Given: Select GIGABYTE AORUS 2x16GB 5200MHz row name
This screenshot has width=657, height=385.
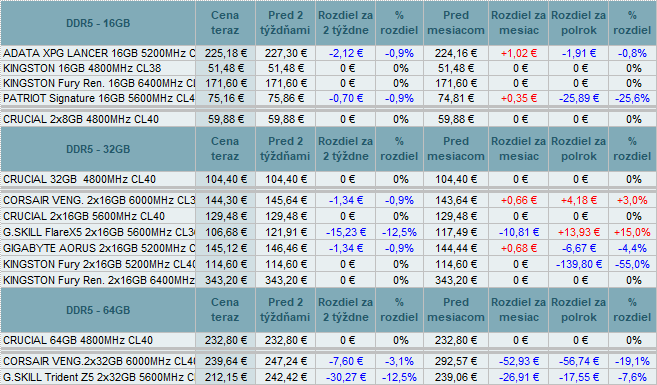Looking at the screenshot, I should coord(98,248).
